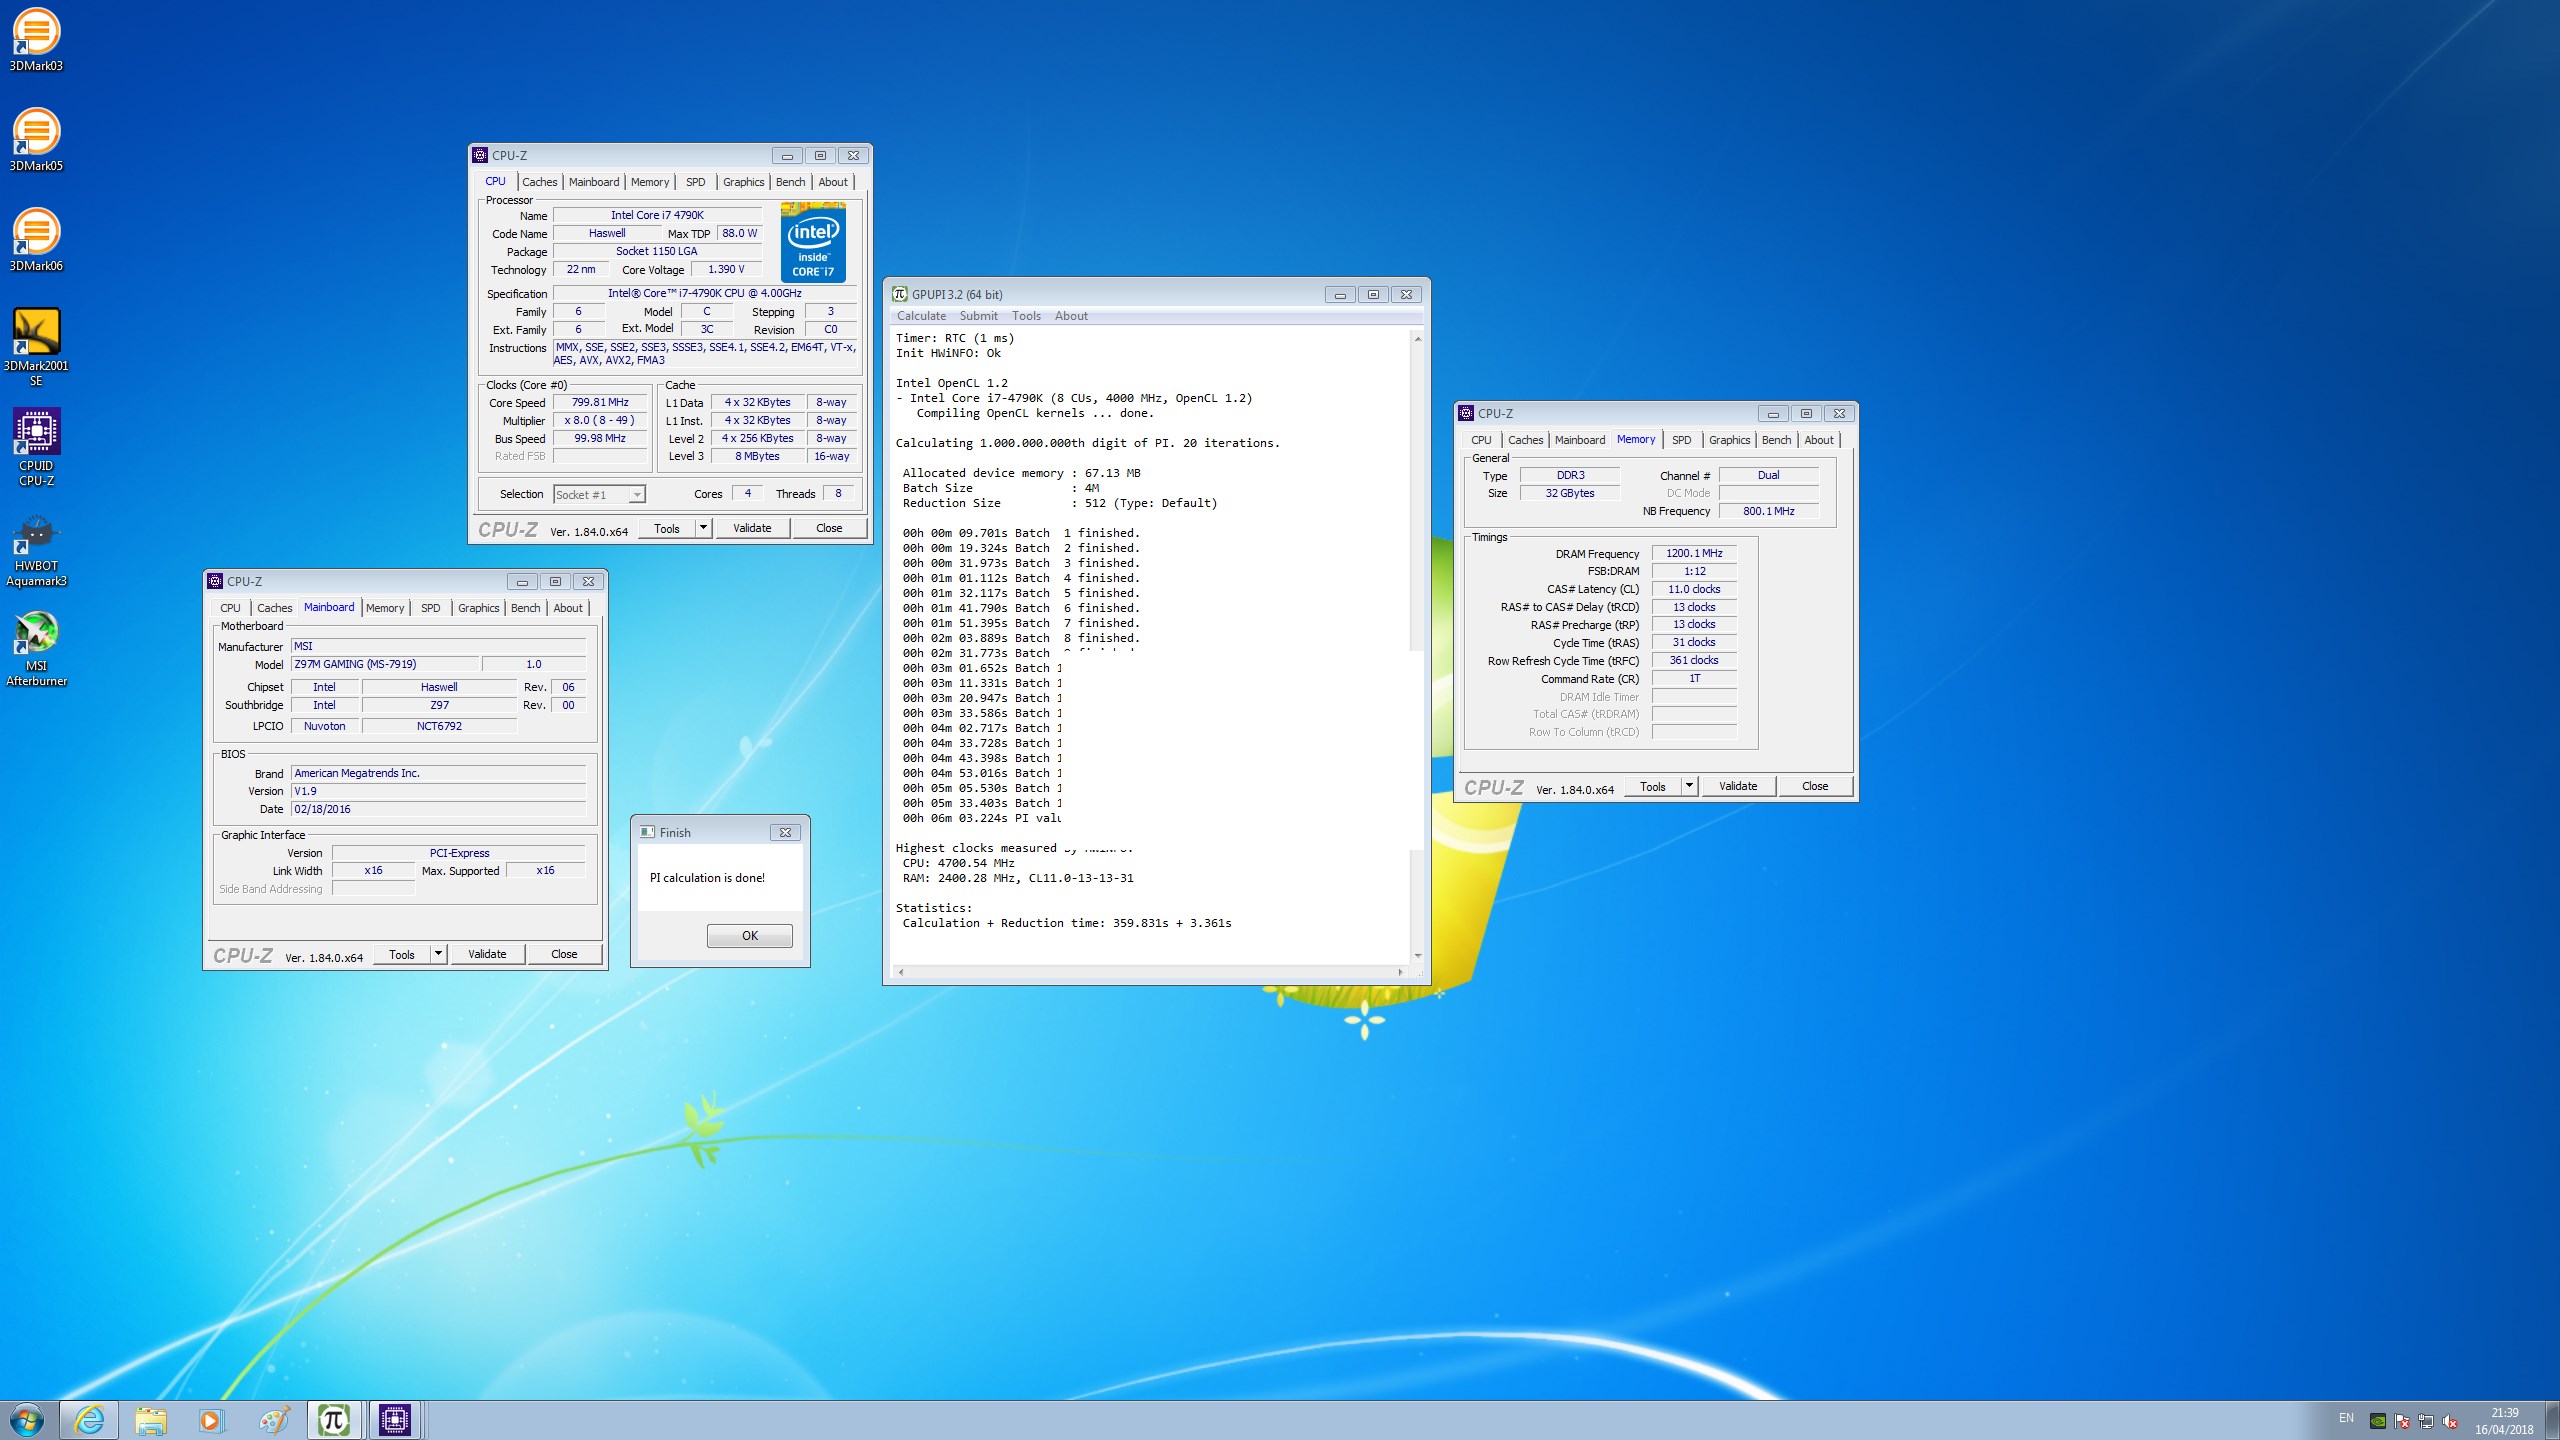This screenshot has width=2560, height=1440.
Task: Click GPUPI vertical scrollbar down arrow
Action: [x=1417, y=956]
